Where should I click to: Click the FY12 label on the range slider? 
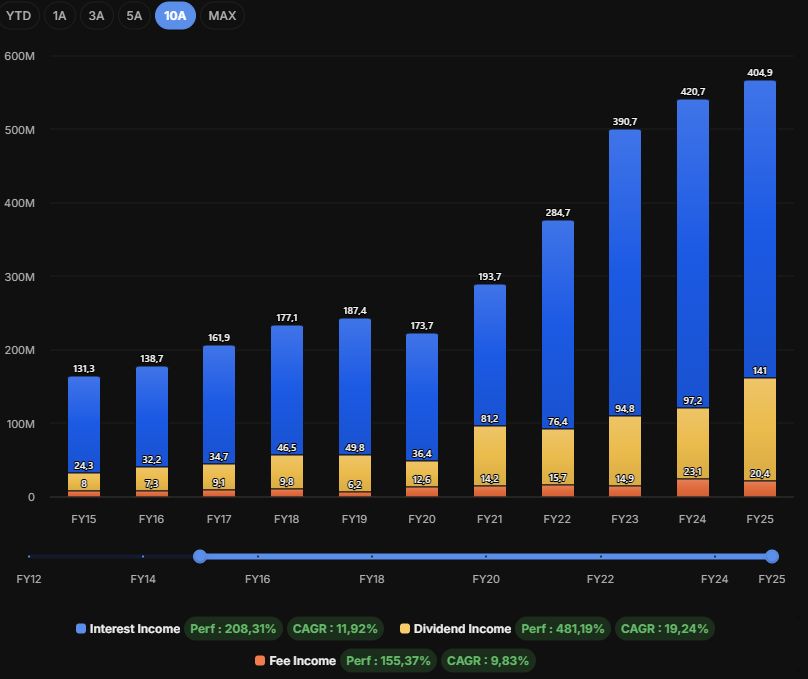coord(29,579)
